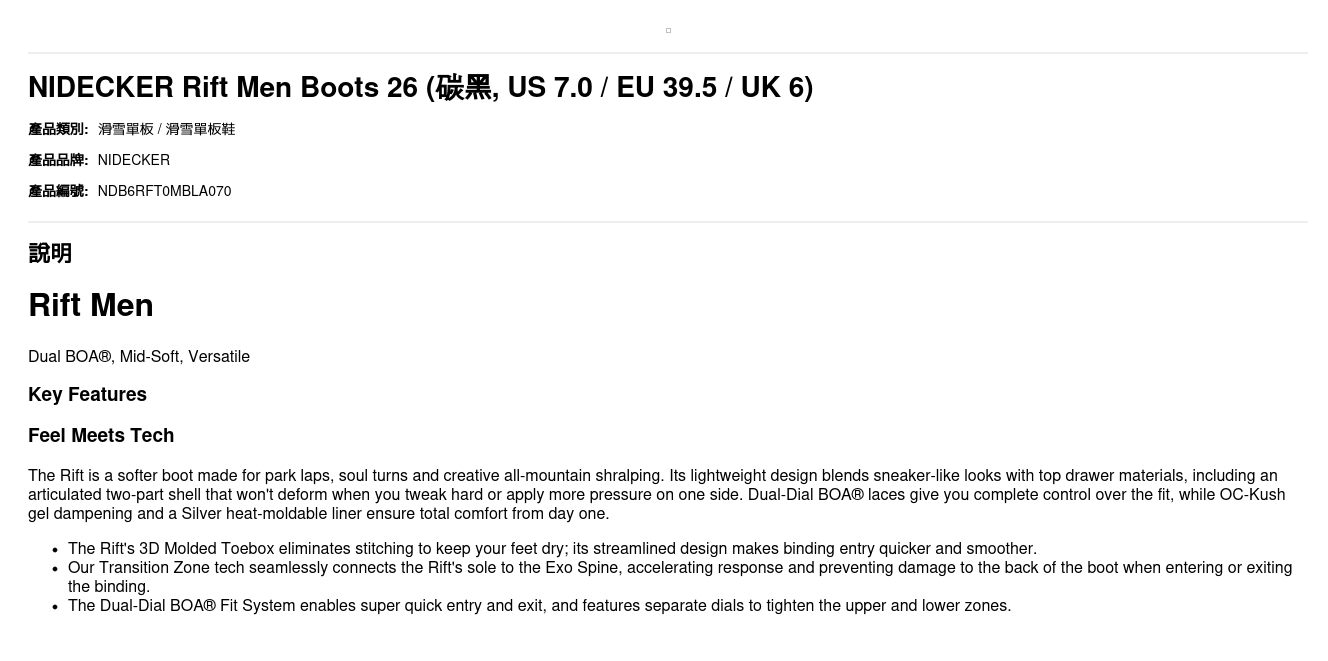Click the product code NDB6RFT0MBLA070
The image size is (1328, 661).
point(164,191)
